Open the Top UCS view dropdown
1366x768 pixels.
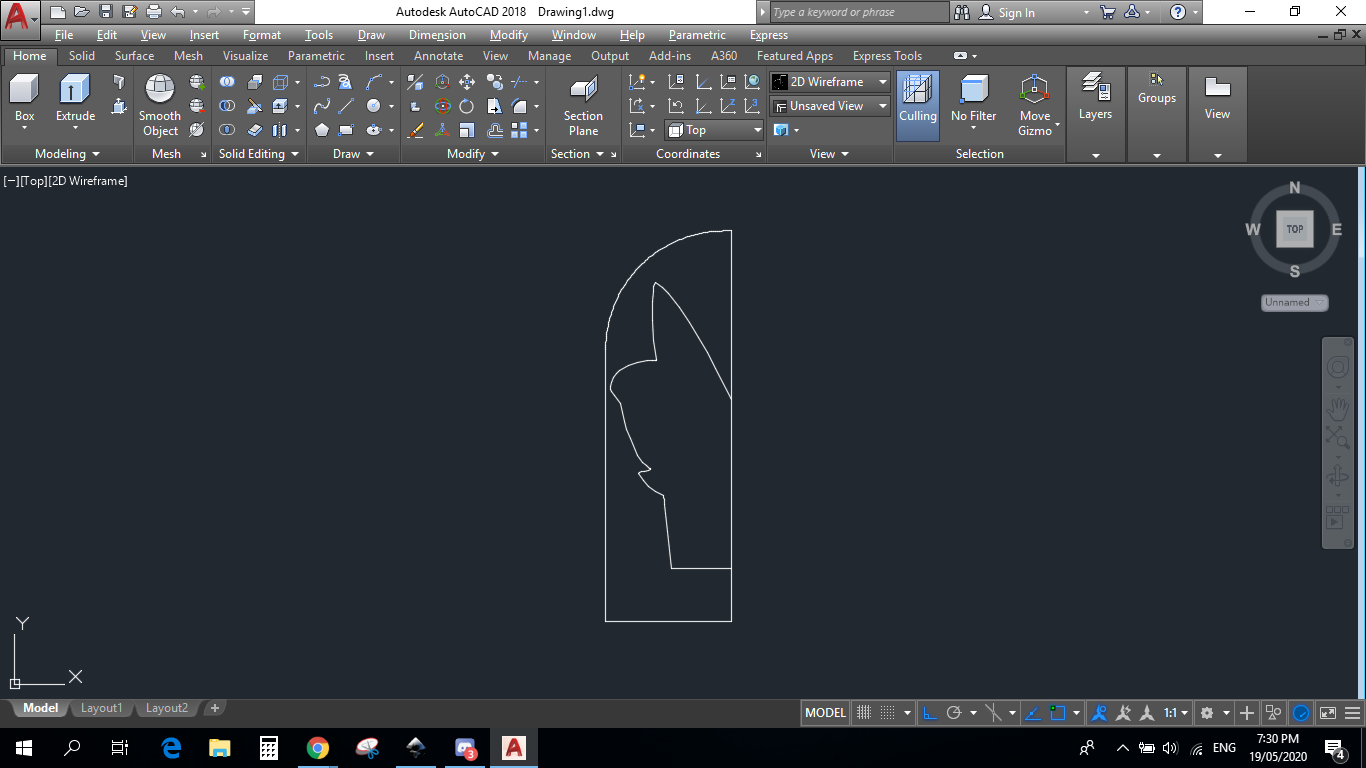click(x=714, y=130)
